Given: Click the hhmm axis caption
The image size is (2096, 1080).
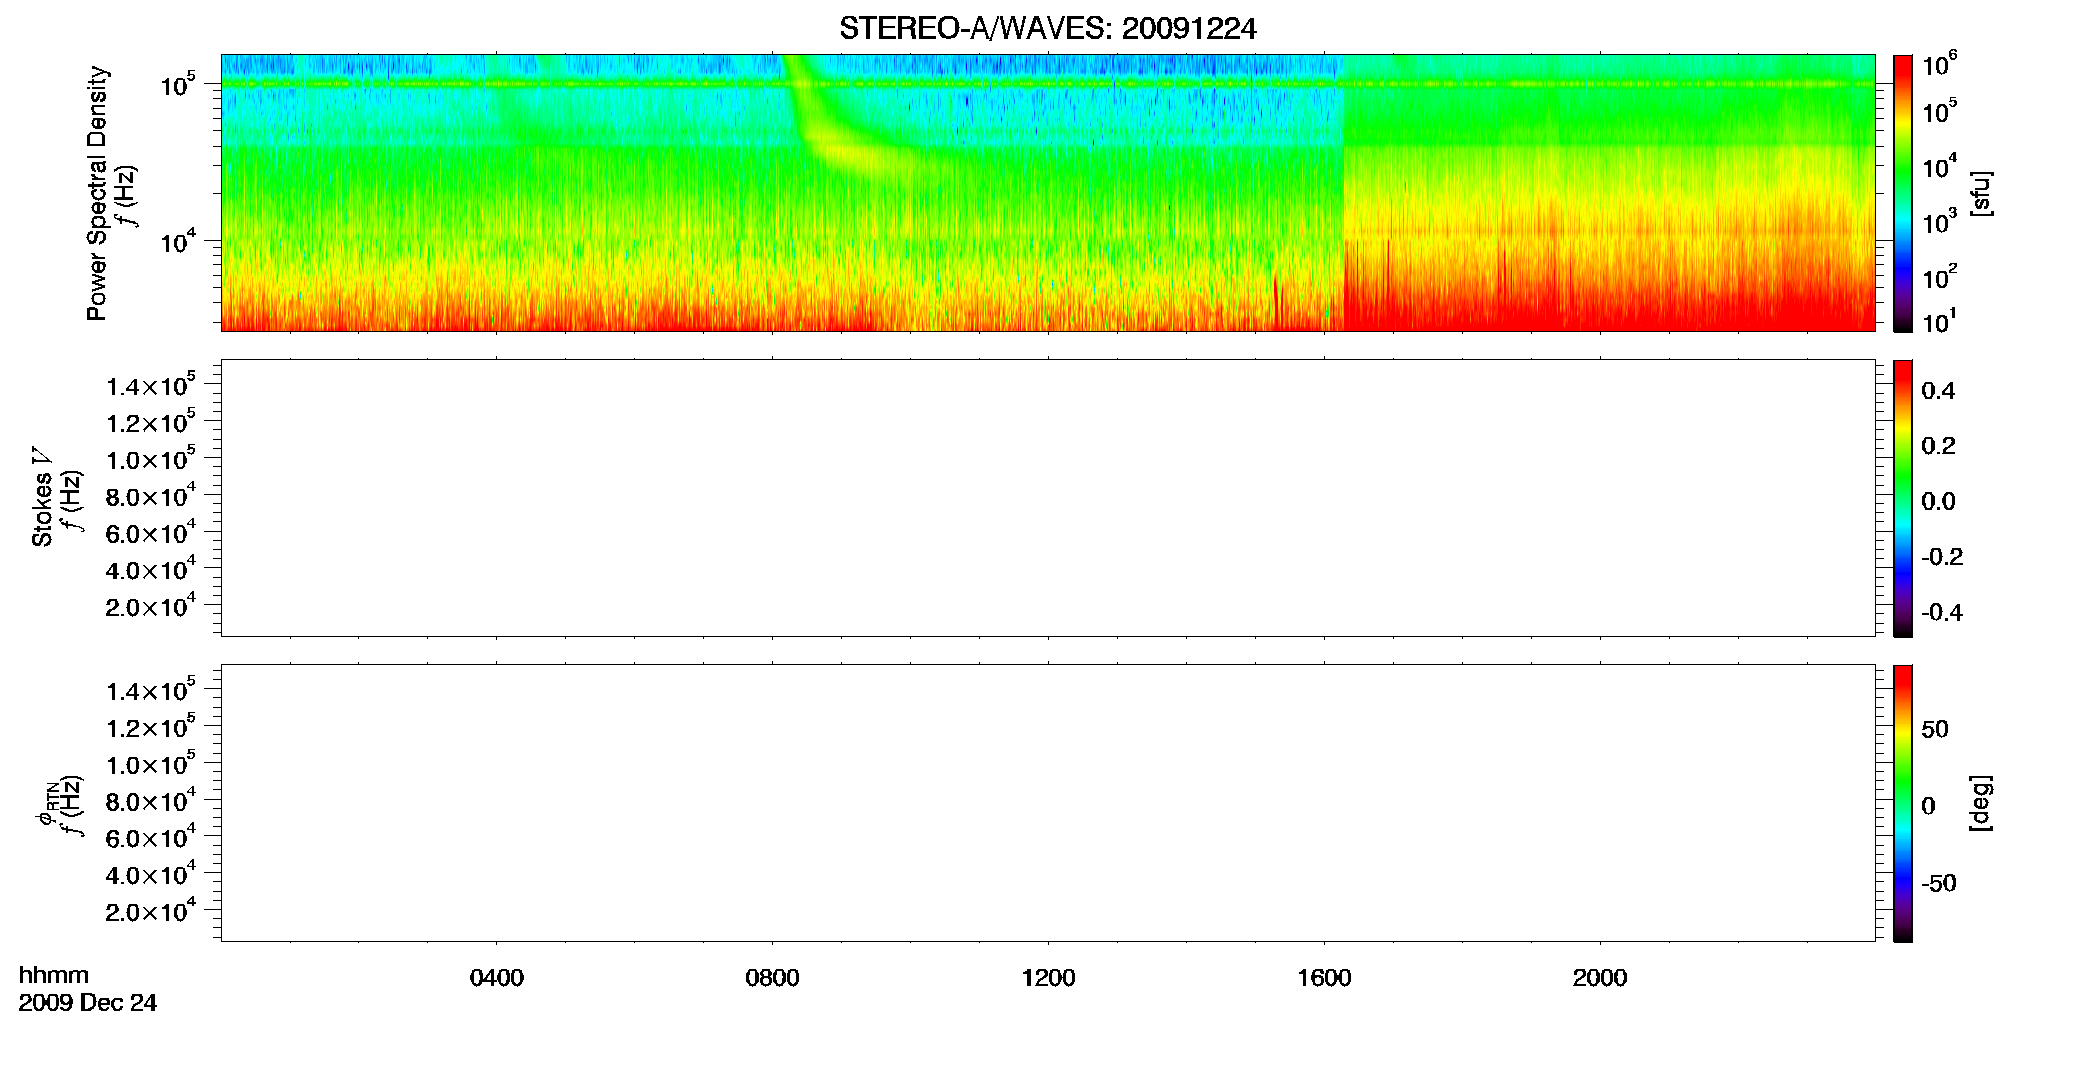Looking at the screenshot, I should [x=54, y=976].
